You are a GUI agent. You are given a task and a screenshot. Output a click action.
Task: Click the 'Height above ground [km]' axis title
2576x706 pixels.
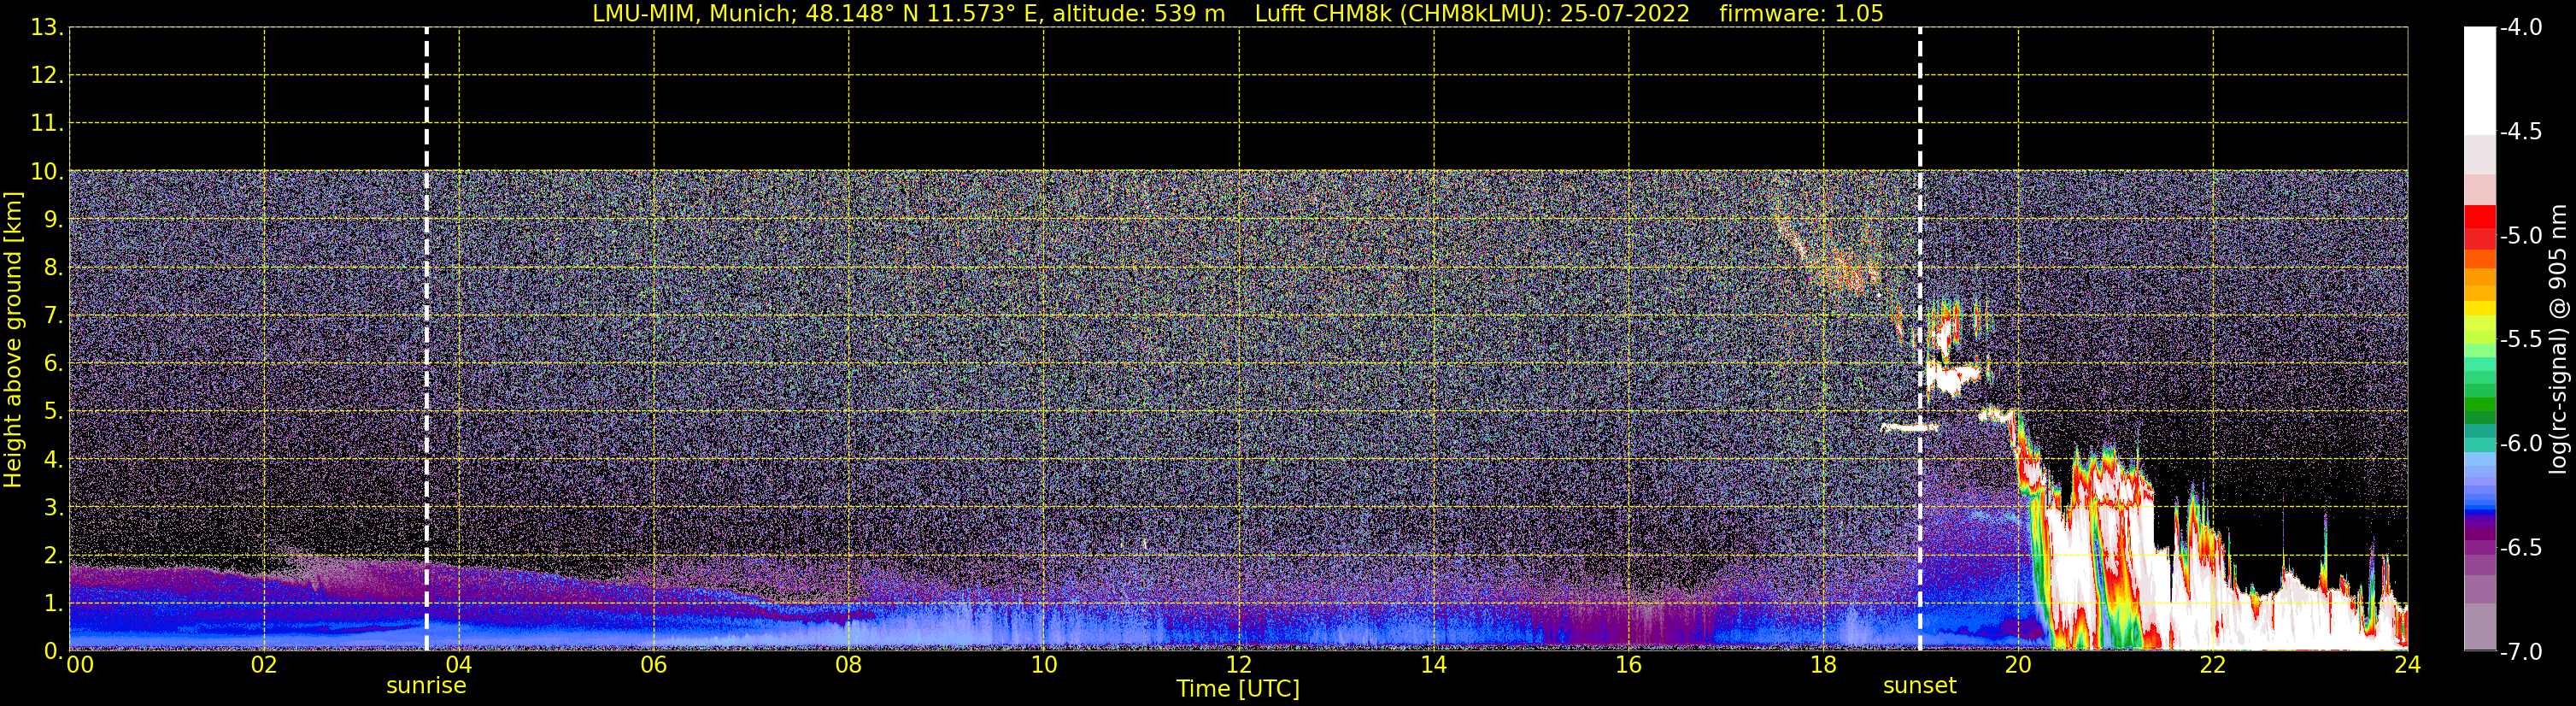click(x=13, y=340)
